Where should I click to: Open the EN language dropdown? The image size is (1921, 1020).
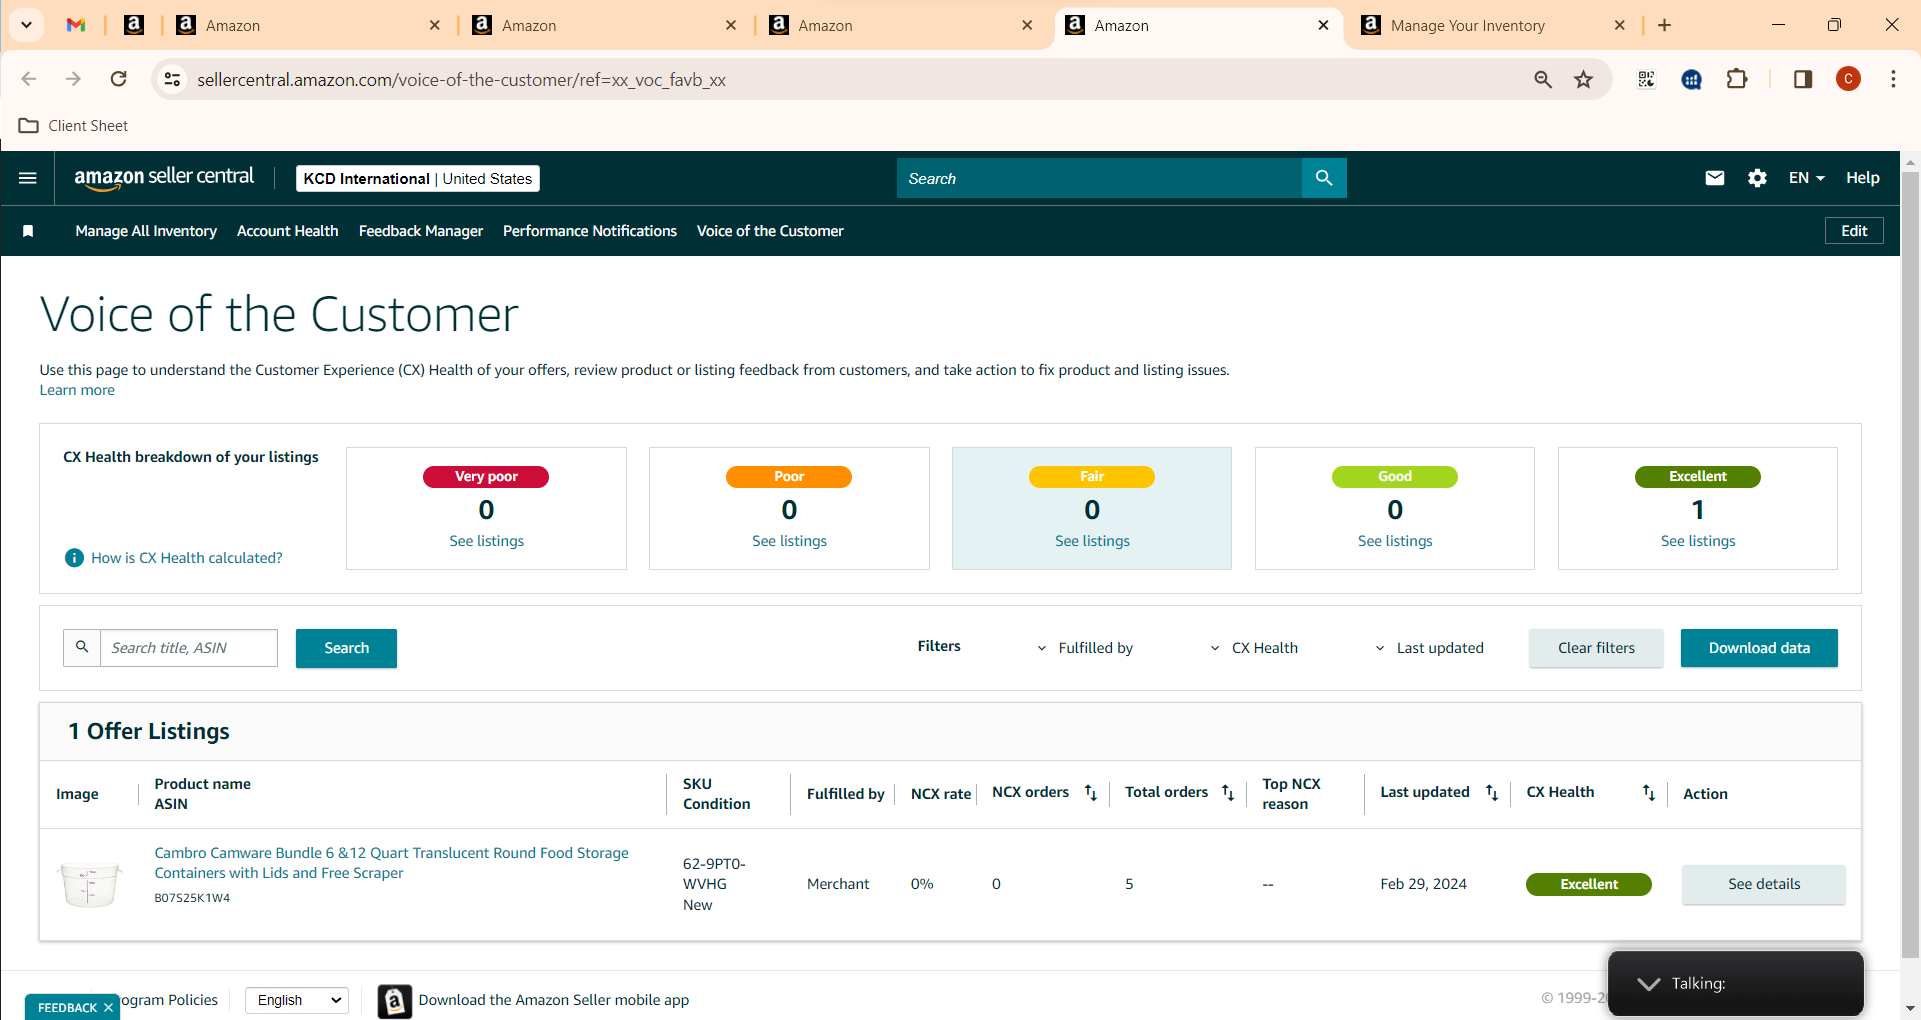[x=1806, y=178]
